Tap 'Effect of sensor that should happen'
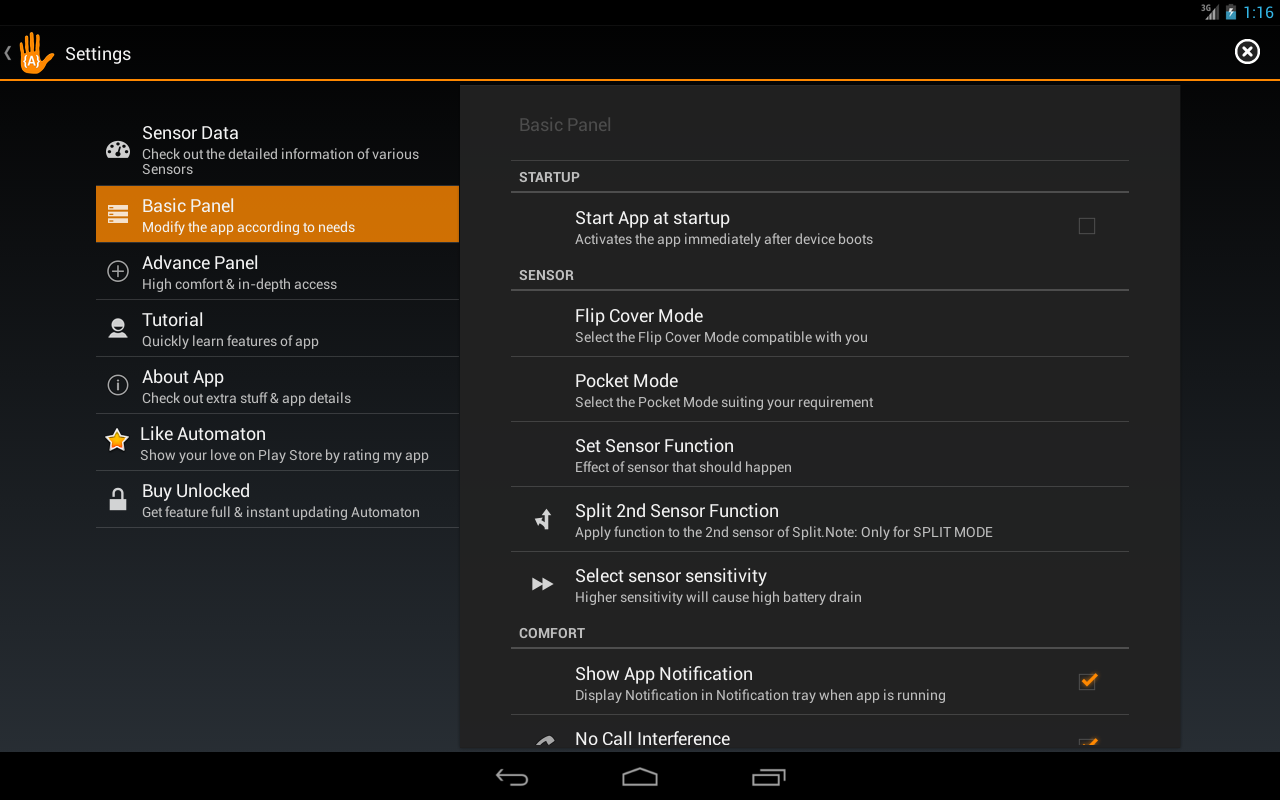The width and height of the screenshot is (1280, 800). [x=683, y=467]
